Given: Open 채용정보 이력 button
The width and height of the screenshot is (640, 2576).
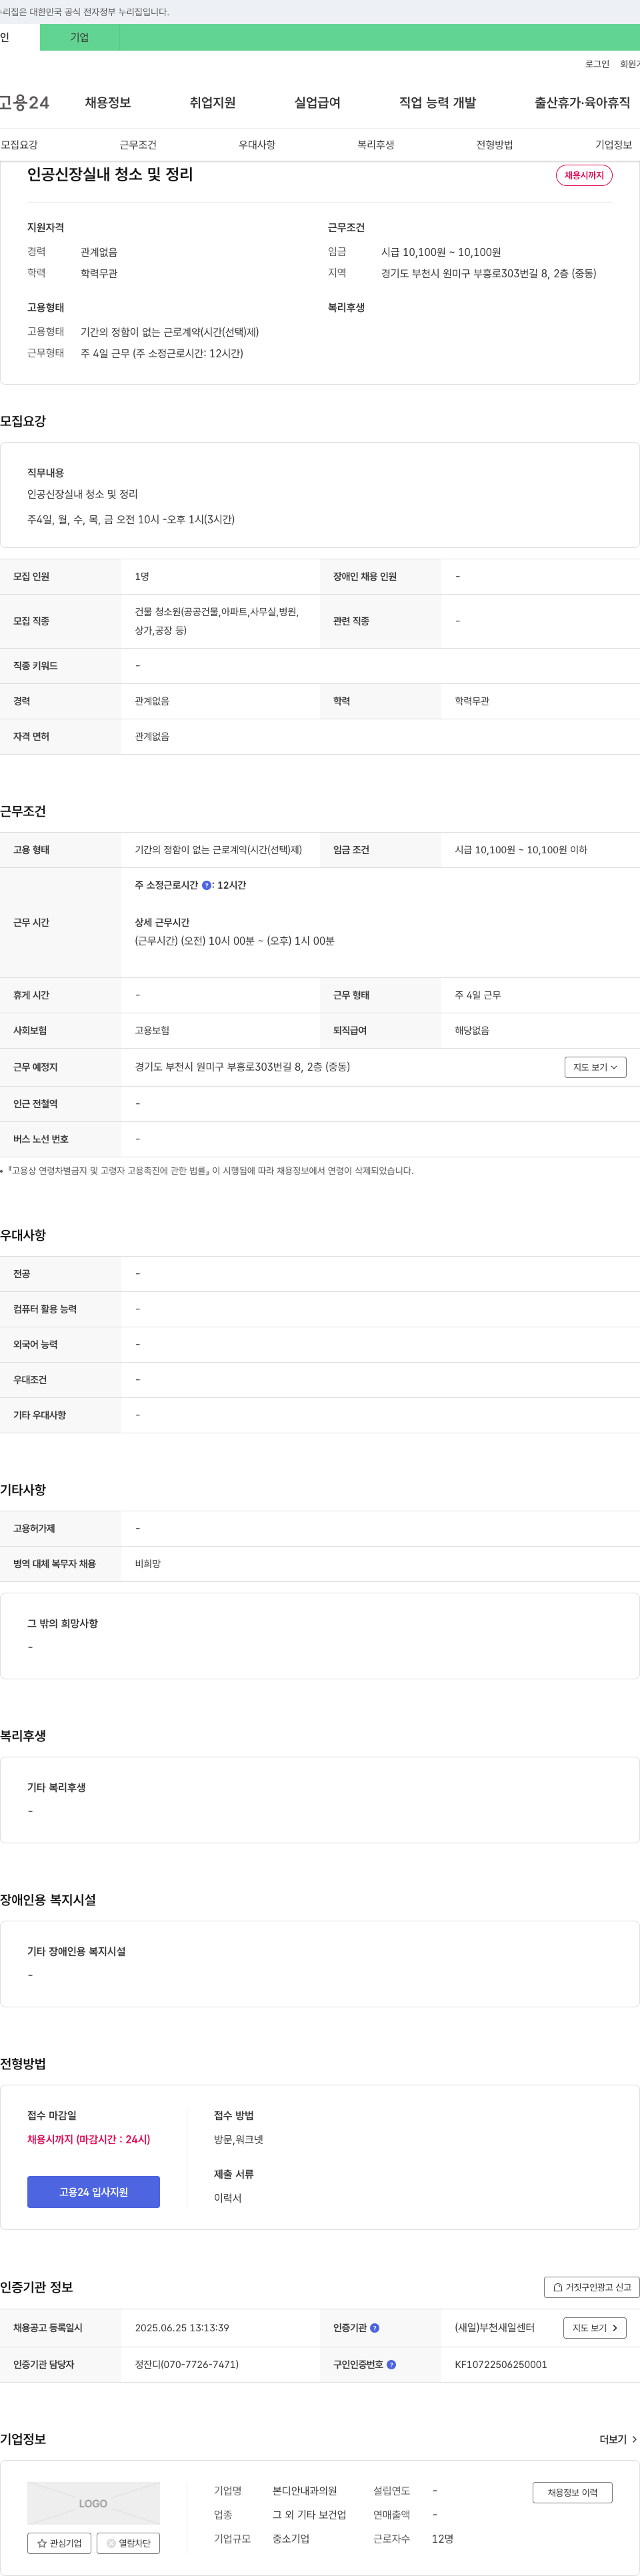Looking at the screenshot, I should 572,2492.
